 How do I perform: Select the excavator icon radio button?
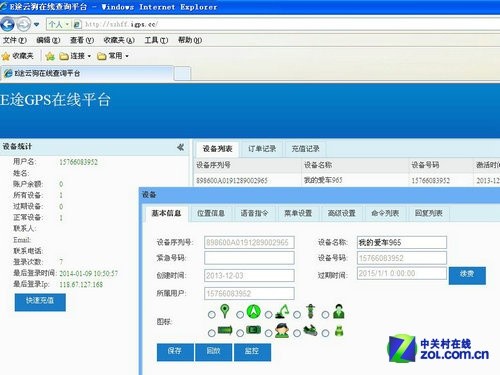(268, 315)
